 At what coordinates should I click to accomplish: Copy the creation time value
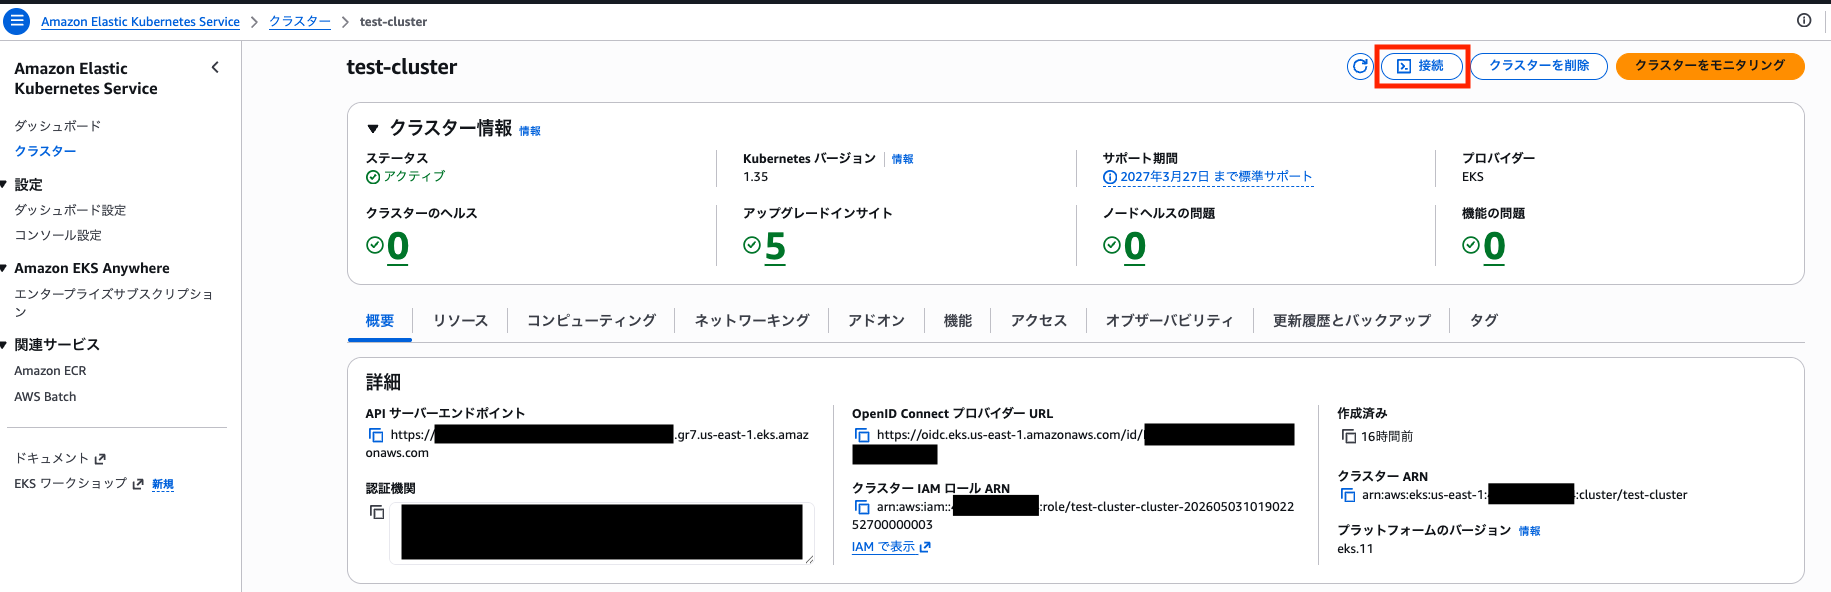click(x=1348, y=436)
